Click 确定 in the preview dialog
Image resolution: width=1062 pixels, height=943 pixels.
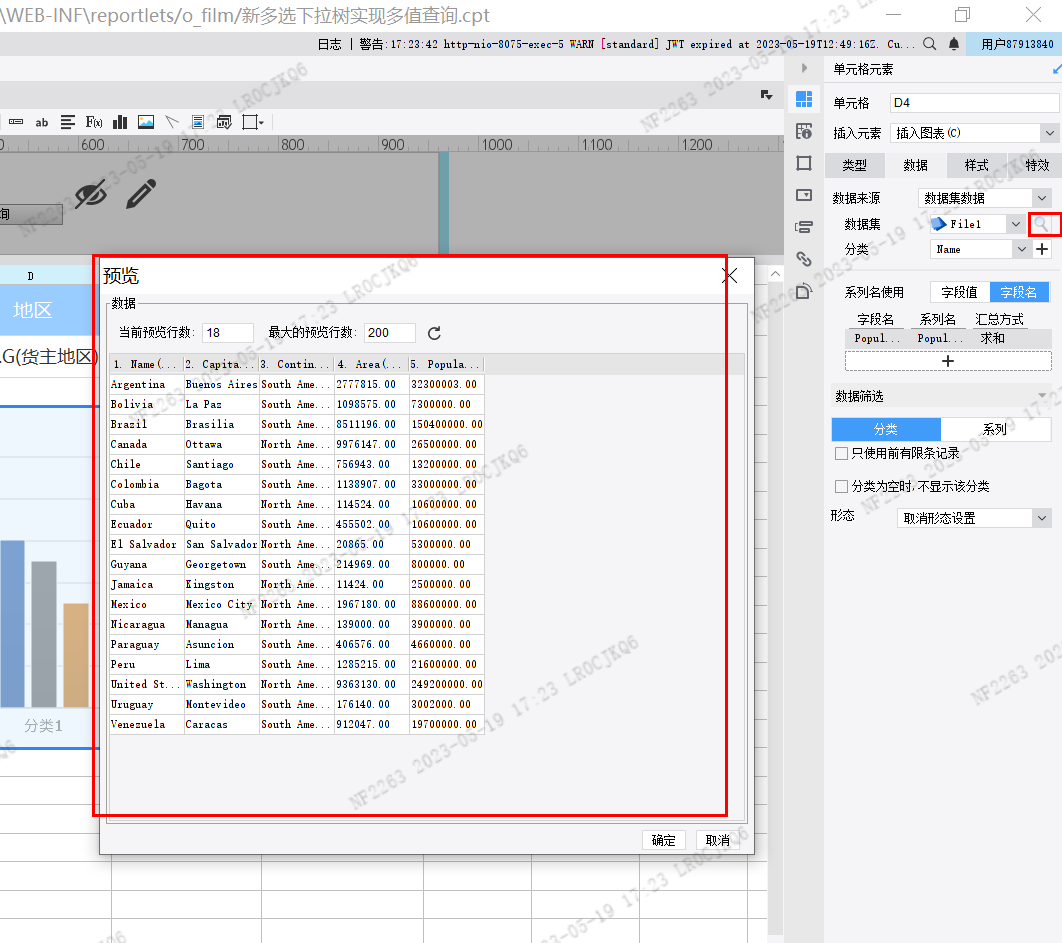click(664, 841)
